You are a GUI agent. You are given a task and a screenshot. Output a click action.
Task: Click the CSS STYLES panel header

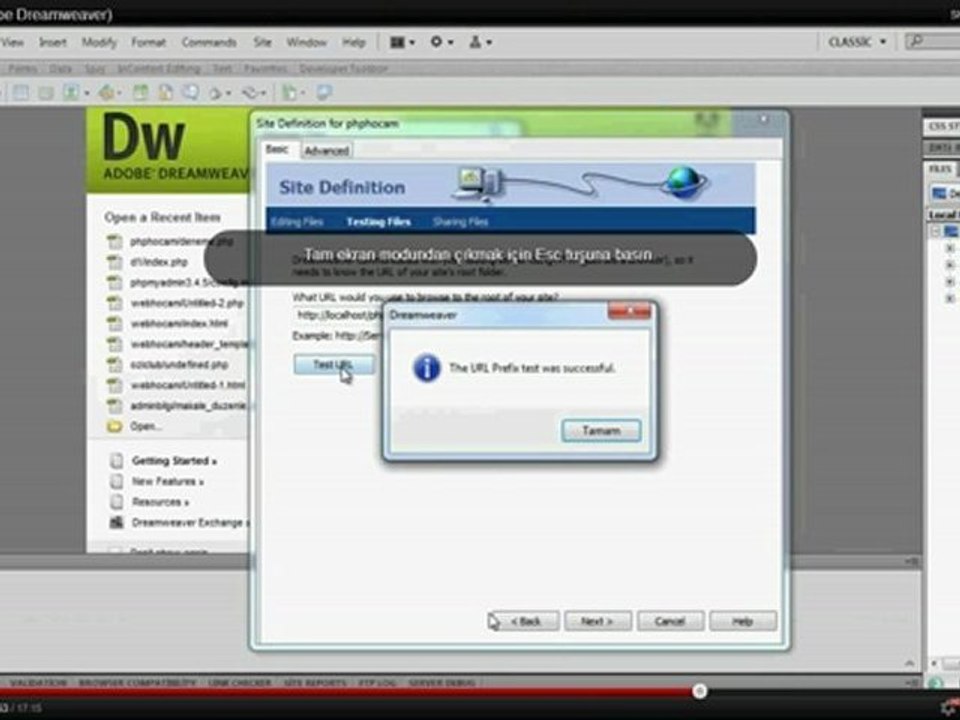click(942, 126)
